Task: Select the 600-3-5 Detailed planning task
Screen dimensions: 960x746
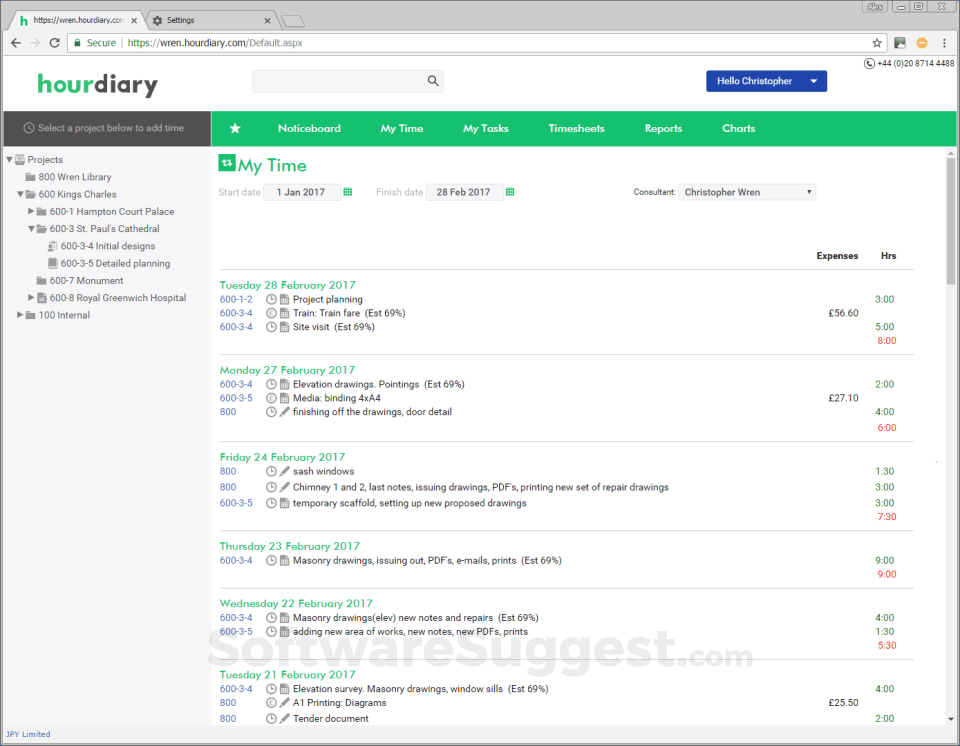Action: 115,263
